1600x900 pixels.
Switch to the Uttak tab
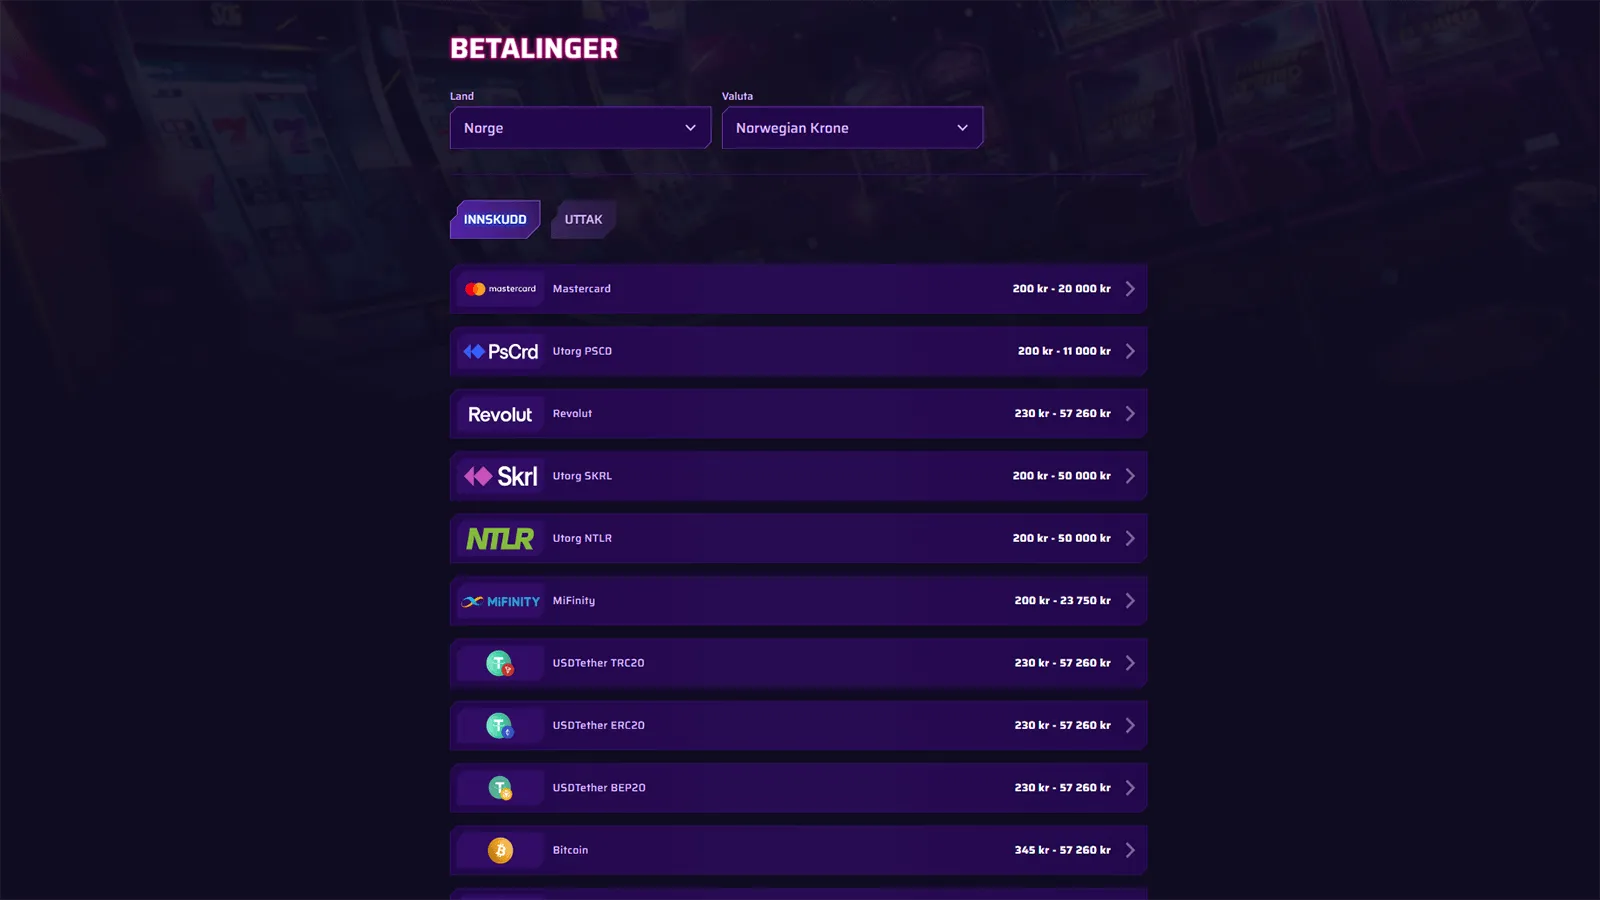tap(583, 220)
